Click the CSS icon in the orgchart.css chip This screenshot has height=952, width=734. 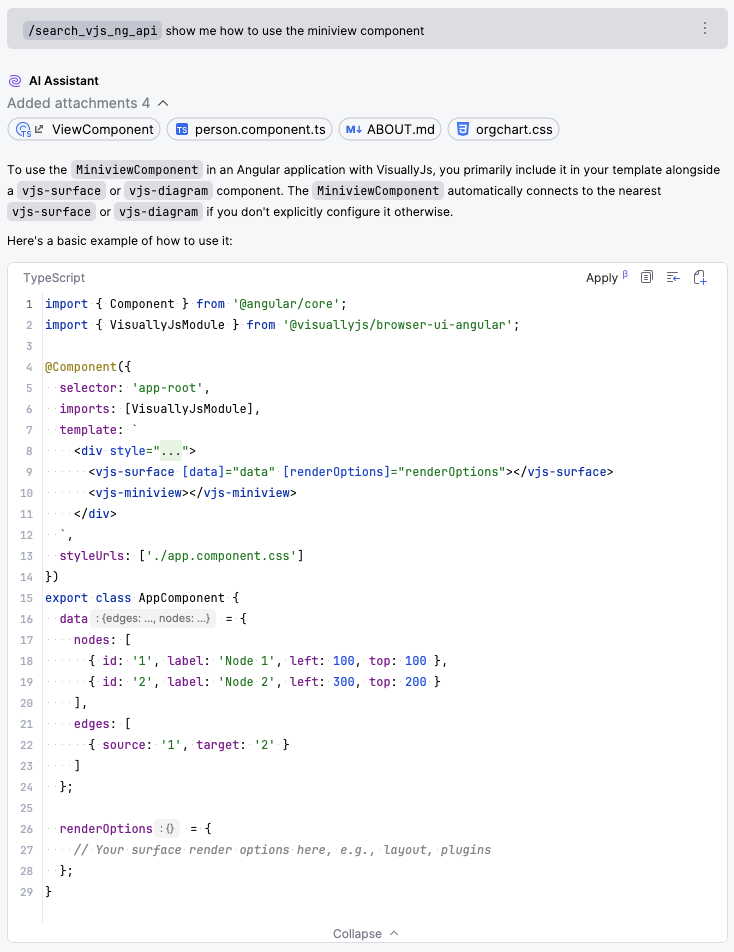pyautogui.click(x=463, y=129)
